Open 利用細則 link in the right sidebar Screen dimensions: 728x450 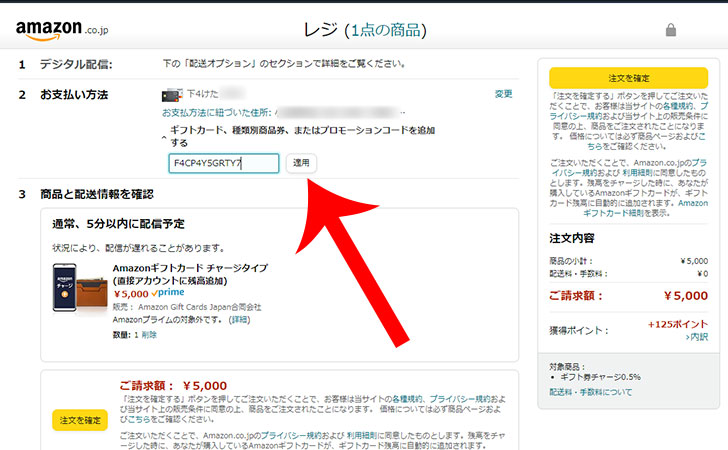637,173
